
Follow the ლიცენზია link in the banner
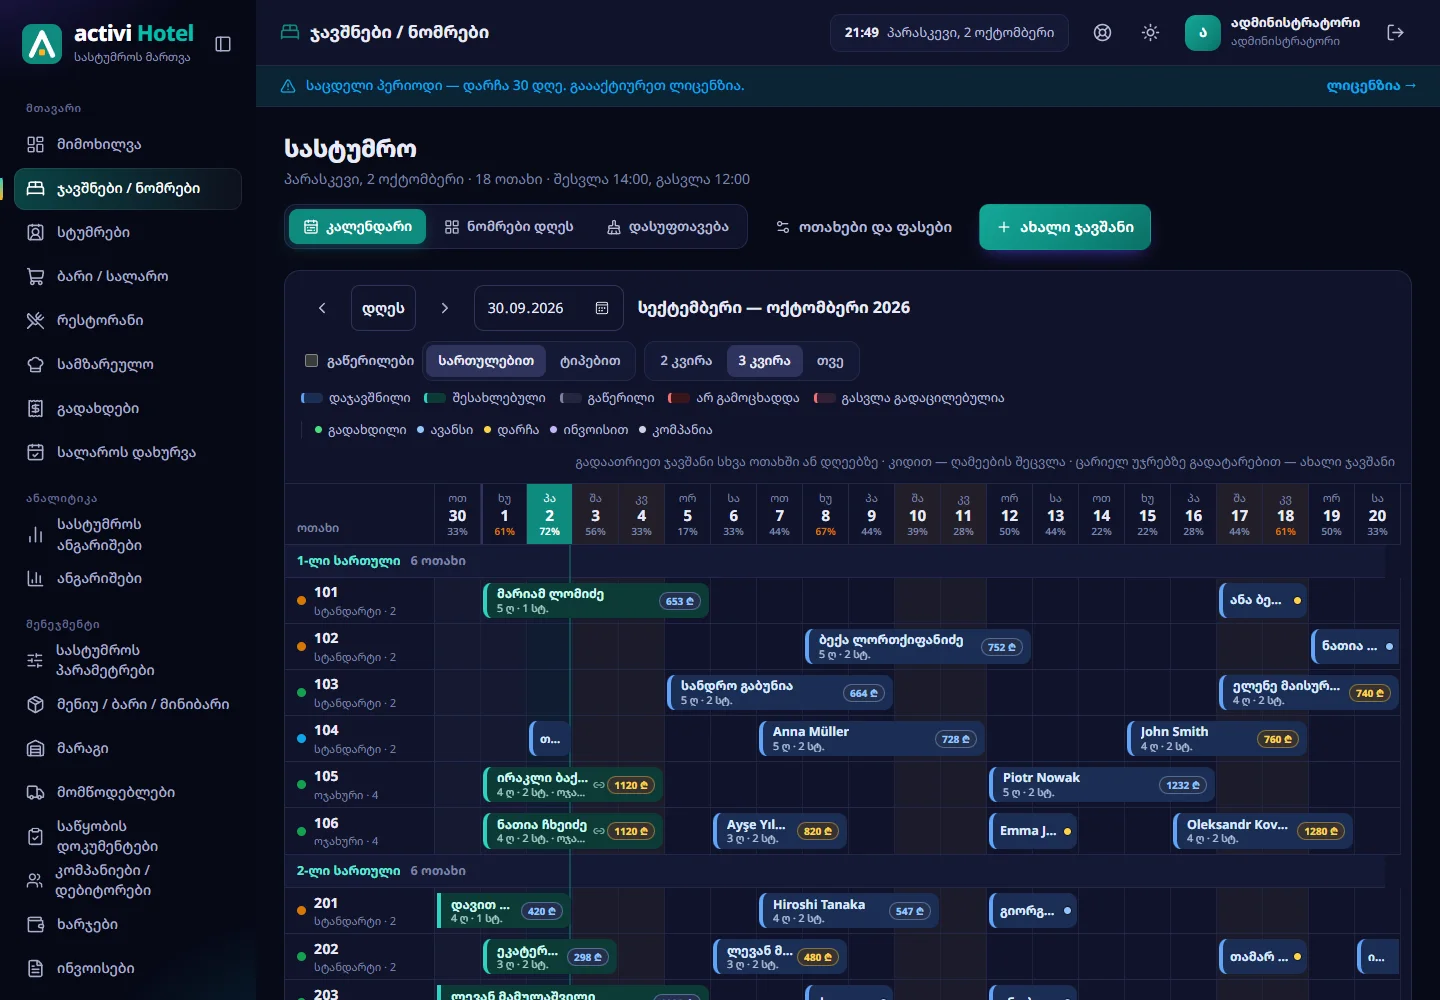point(1371,86)
